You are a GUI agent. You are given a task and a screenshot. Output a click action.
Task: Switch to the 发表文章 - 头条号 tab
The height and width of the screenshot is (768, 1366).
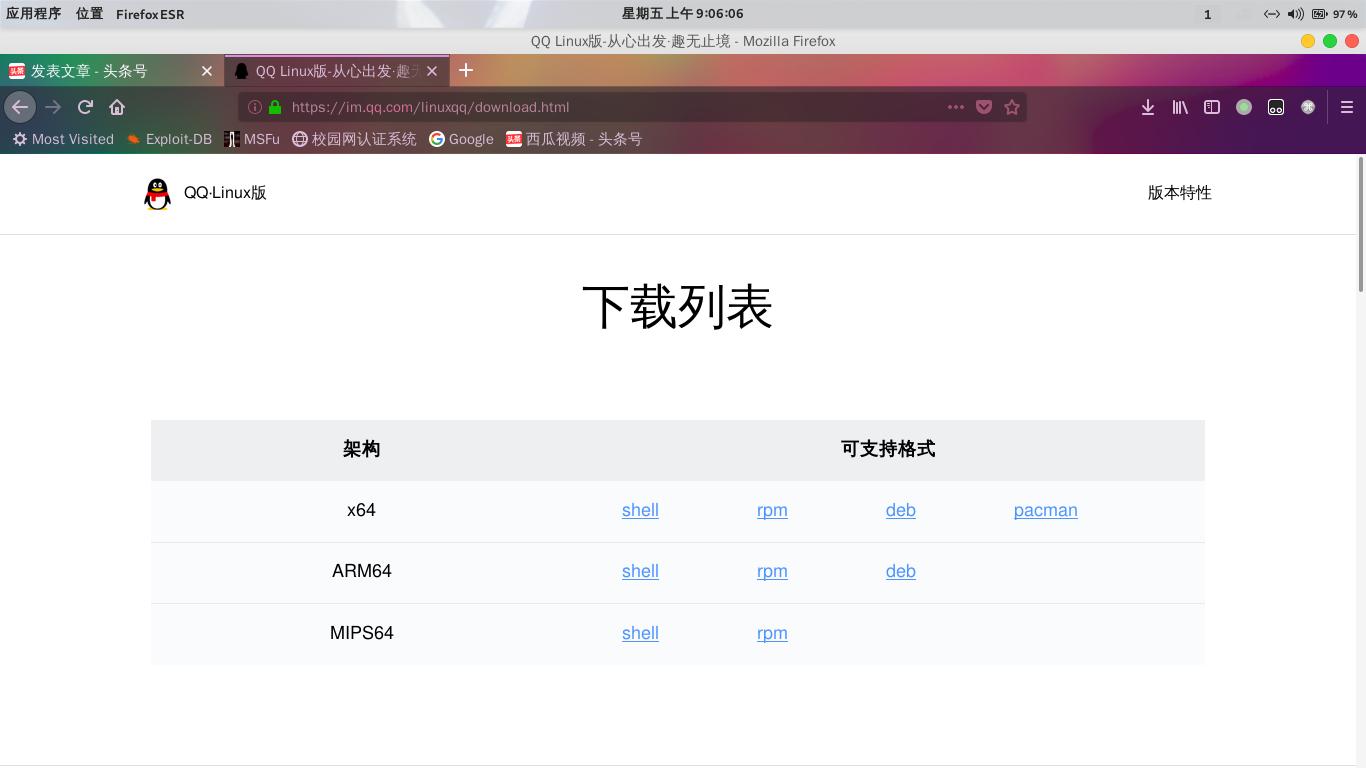(x=112, y=71)
